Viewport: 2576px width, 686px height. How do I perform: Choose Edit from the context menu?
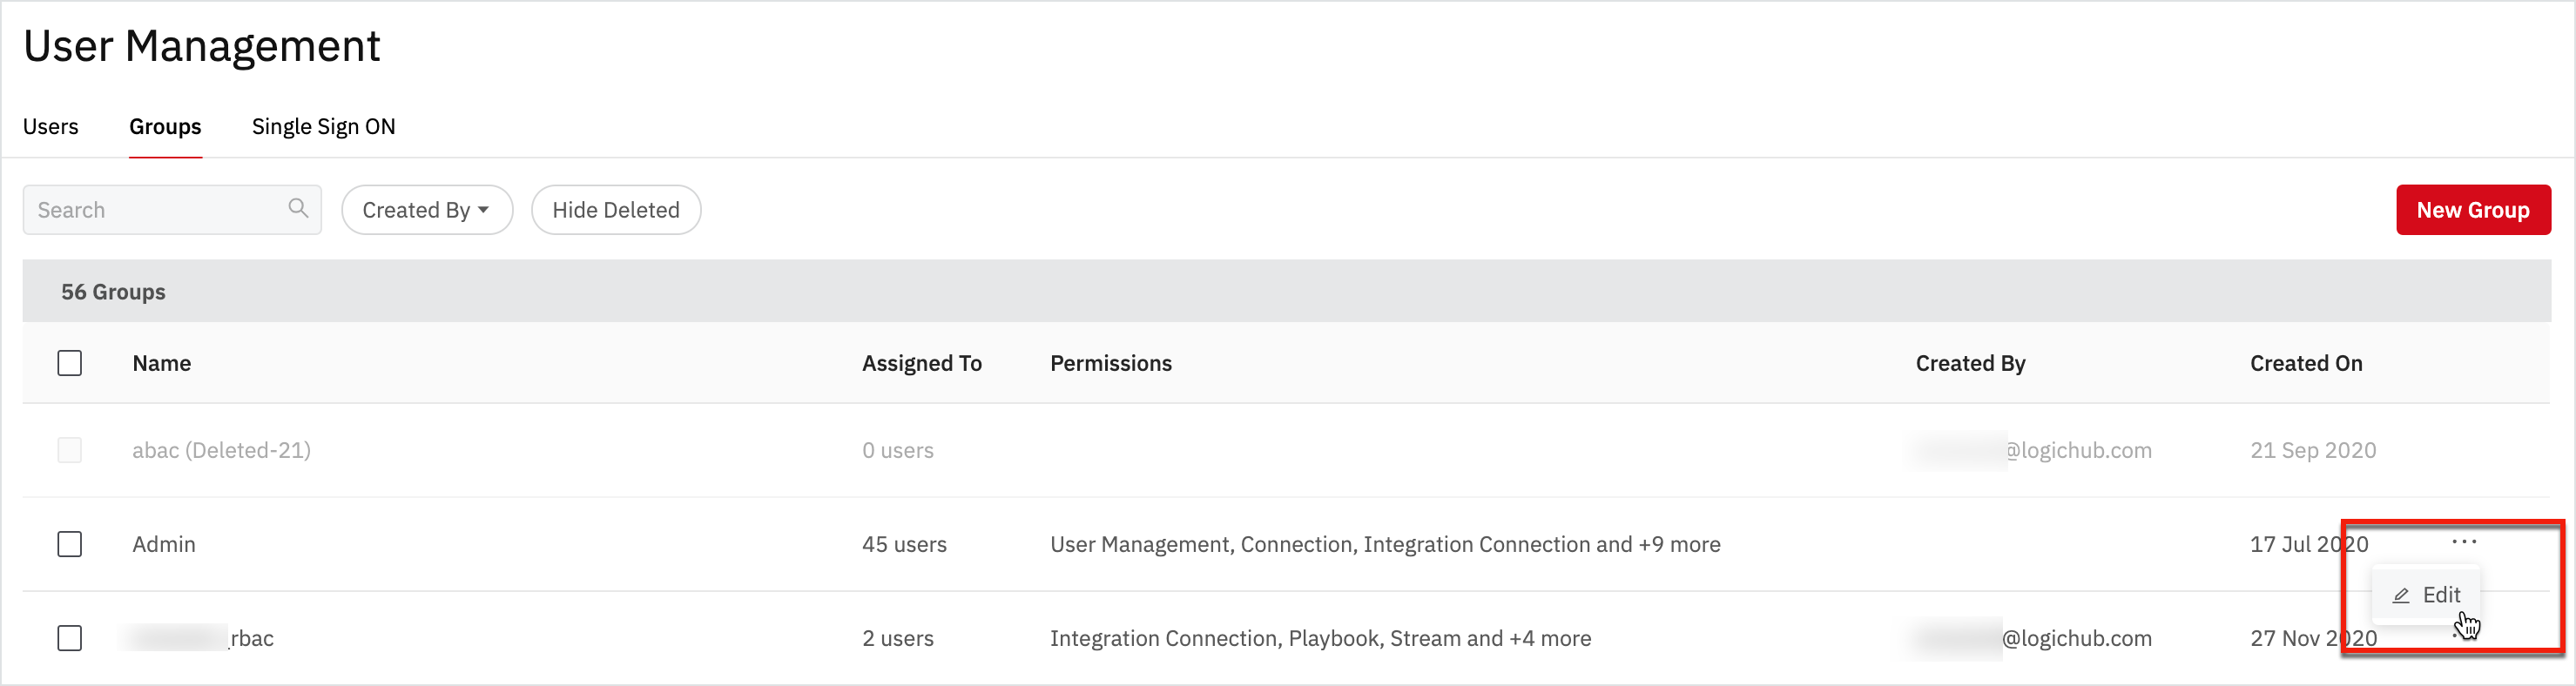coord(2440,596)
